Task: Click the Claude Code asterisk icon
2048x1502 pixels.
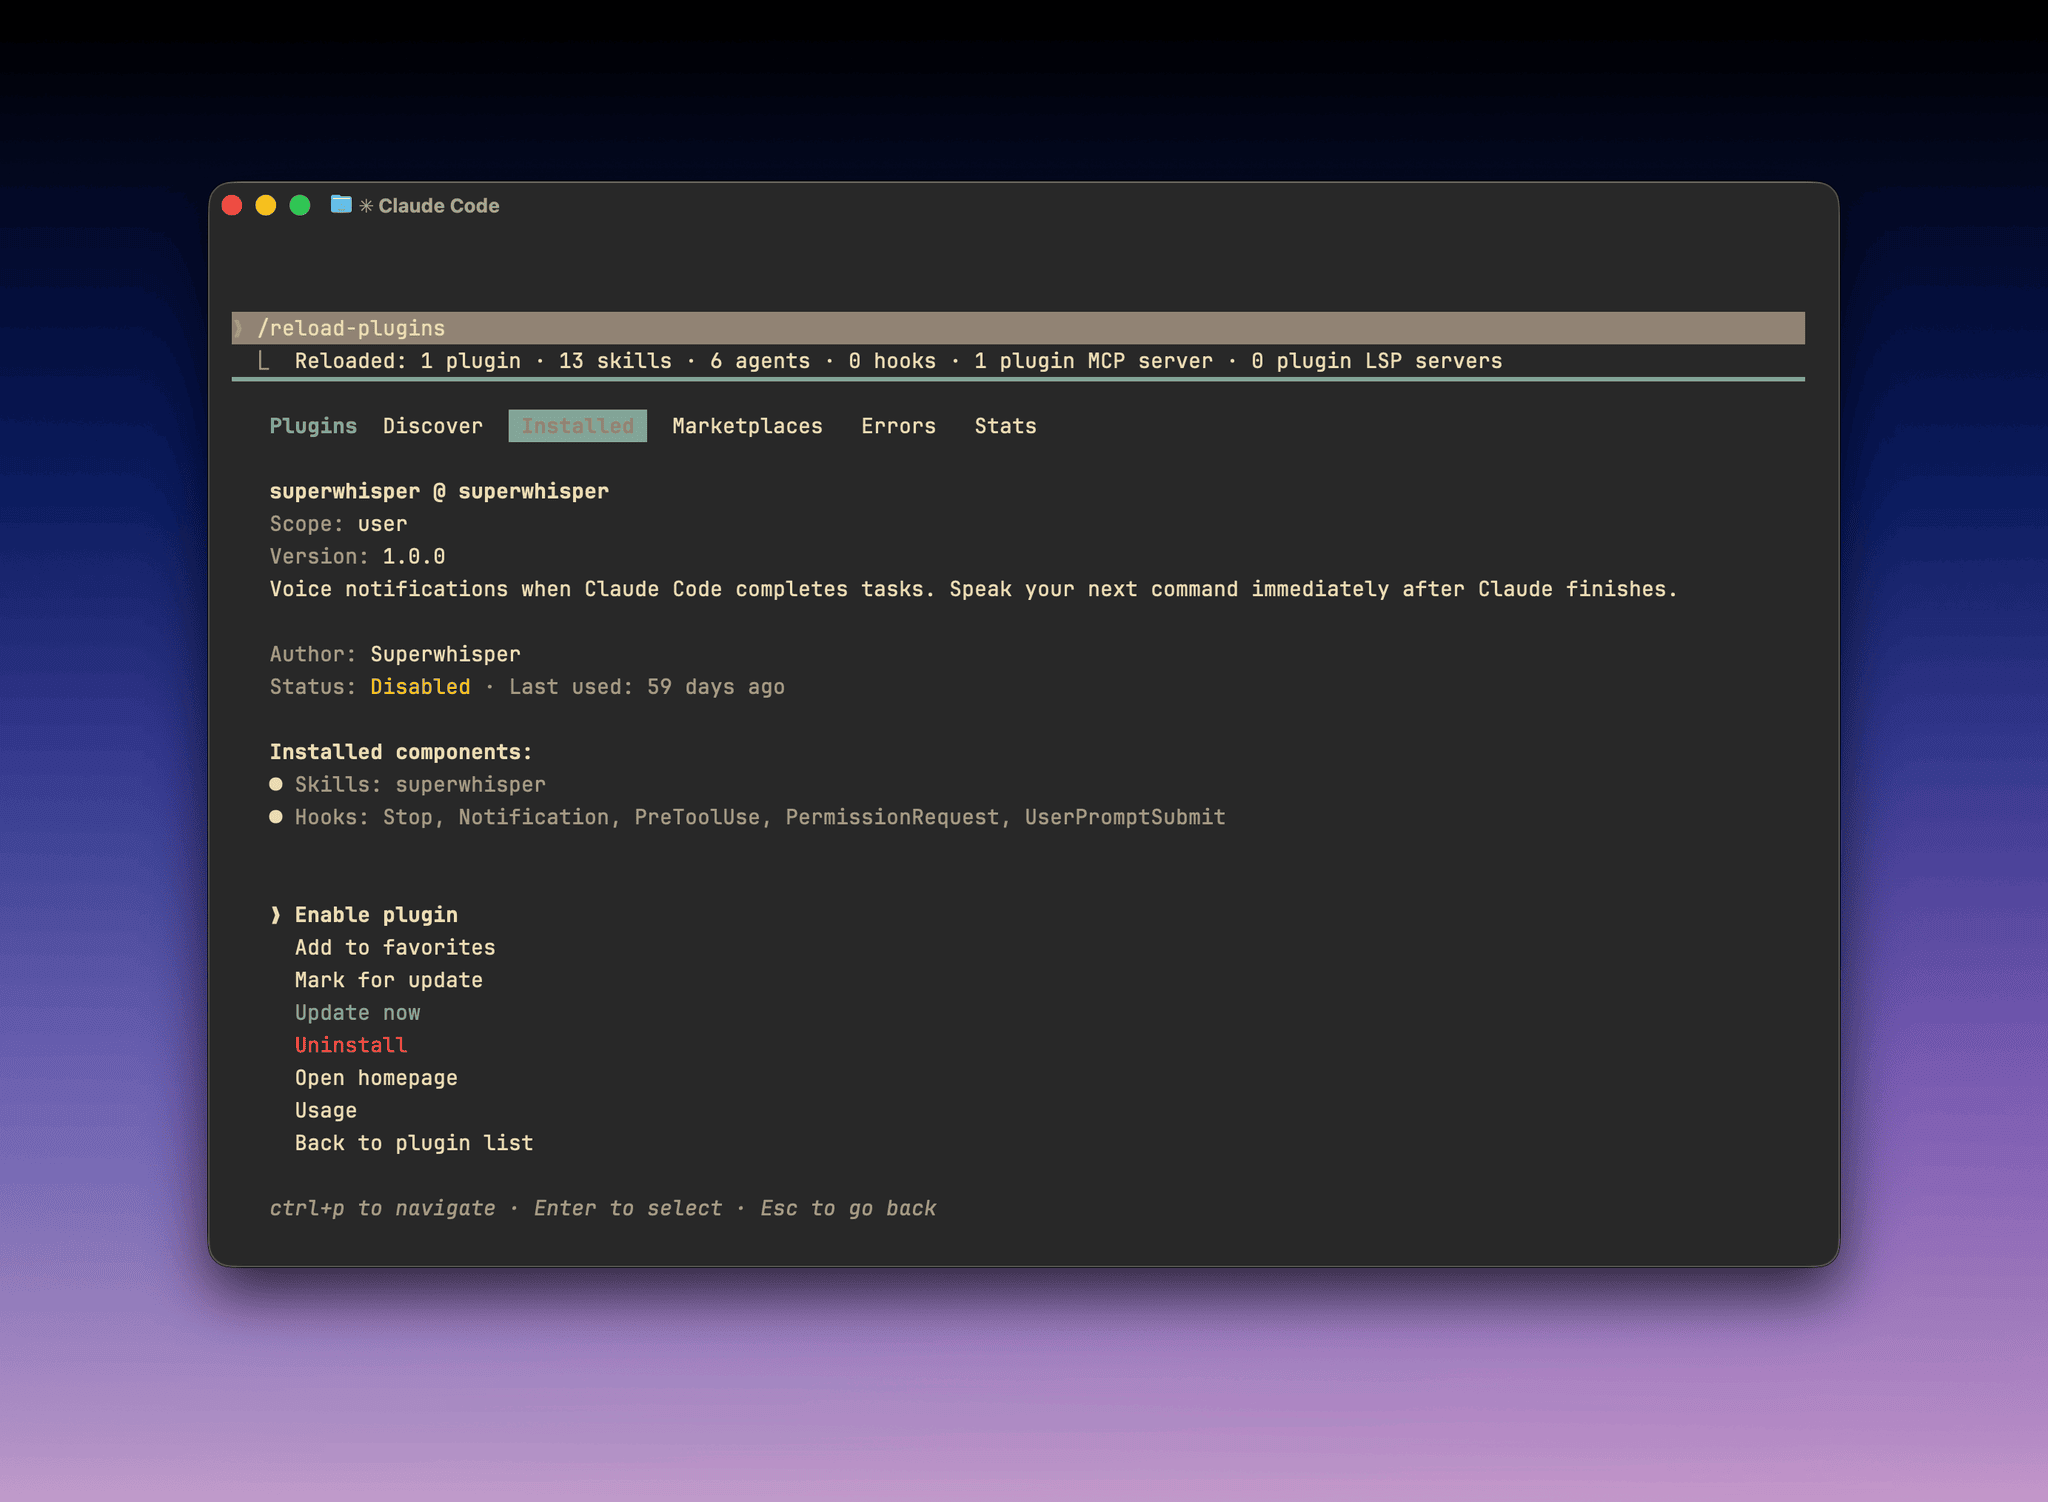Action: (366, 206)
